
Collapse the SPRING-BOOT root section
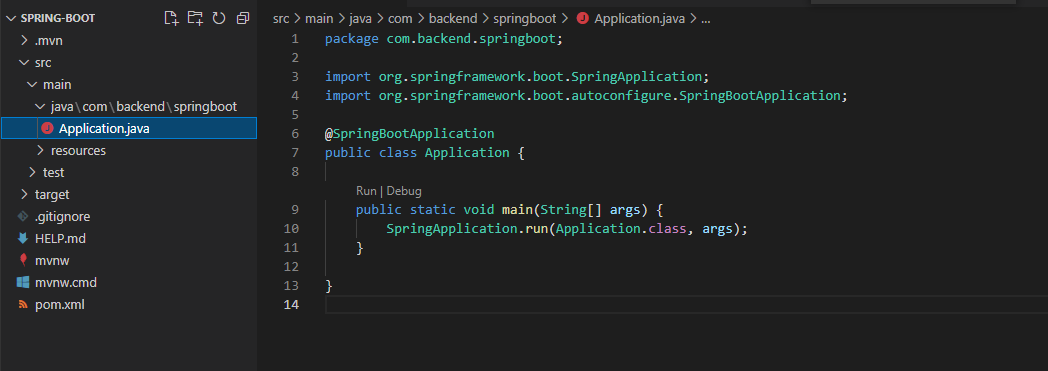(11, 18)
